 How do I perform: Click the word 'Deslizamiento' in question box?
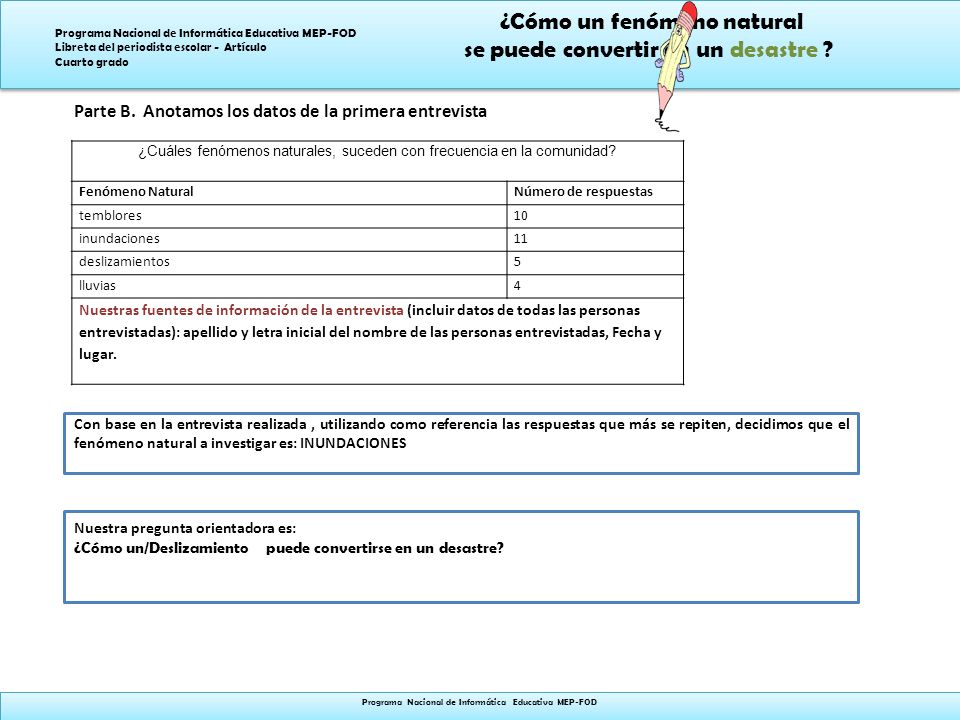tap(198, 548)
